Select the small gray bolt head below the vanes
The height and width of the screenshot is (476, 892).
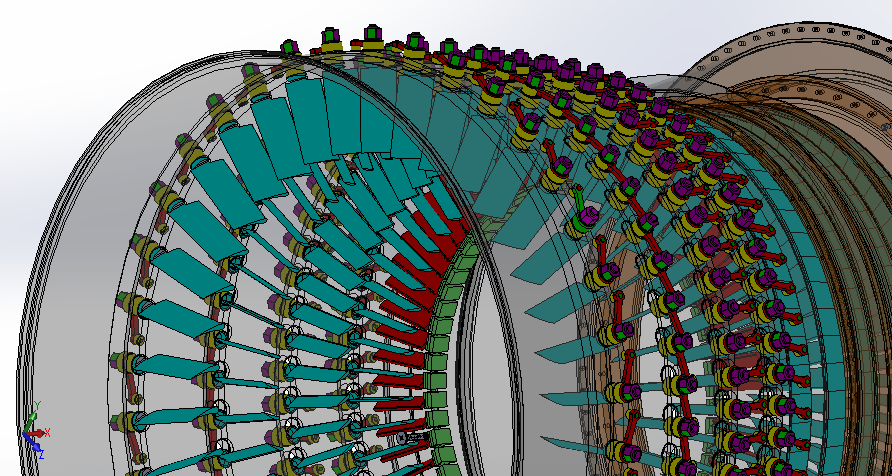click(x=402, y=438)
